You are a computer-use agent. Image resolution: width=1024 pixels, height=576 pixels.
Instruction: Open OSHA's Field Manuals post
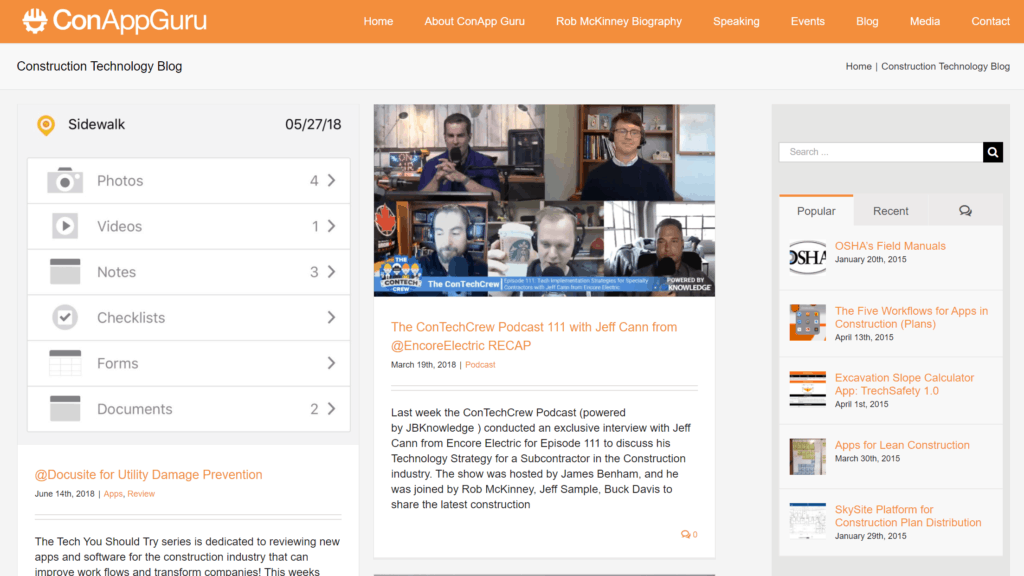pyautogui.click(x=889, y=246)
